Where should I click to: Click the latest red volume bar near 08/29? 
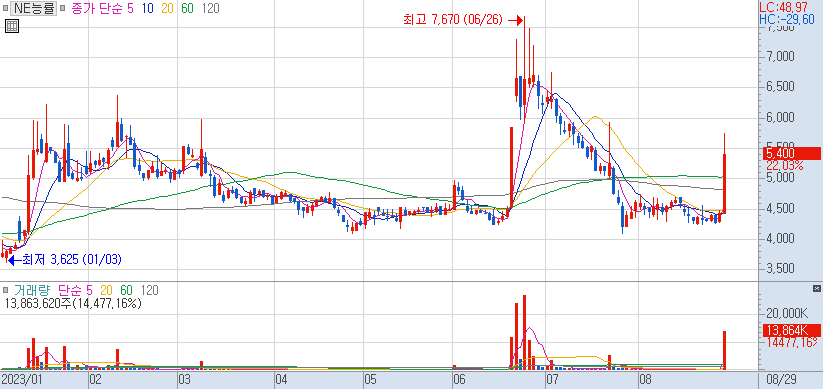point(724,350)
